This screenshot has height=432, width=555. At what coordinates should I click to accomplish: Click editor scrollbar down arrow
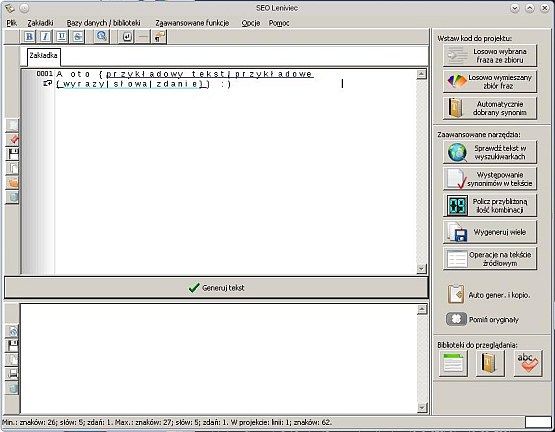point(421,269)
